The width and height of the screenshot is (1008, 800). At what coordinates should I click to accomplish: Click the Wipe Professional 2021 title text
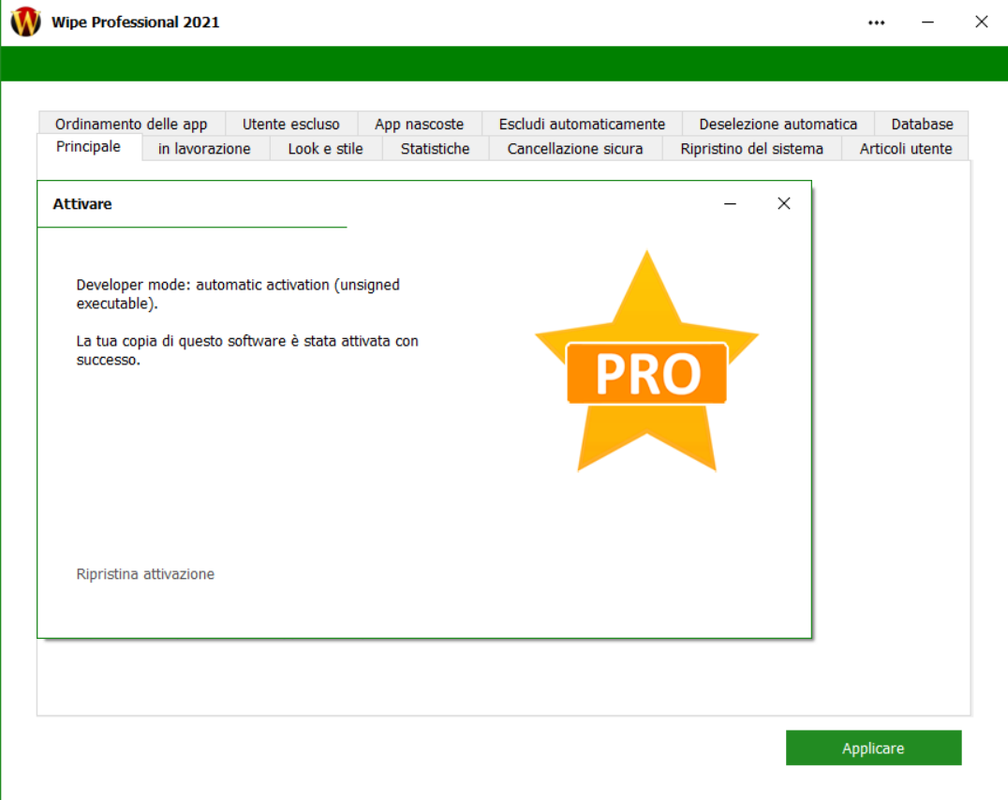click(x=136, y=22)
